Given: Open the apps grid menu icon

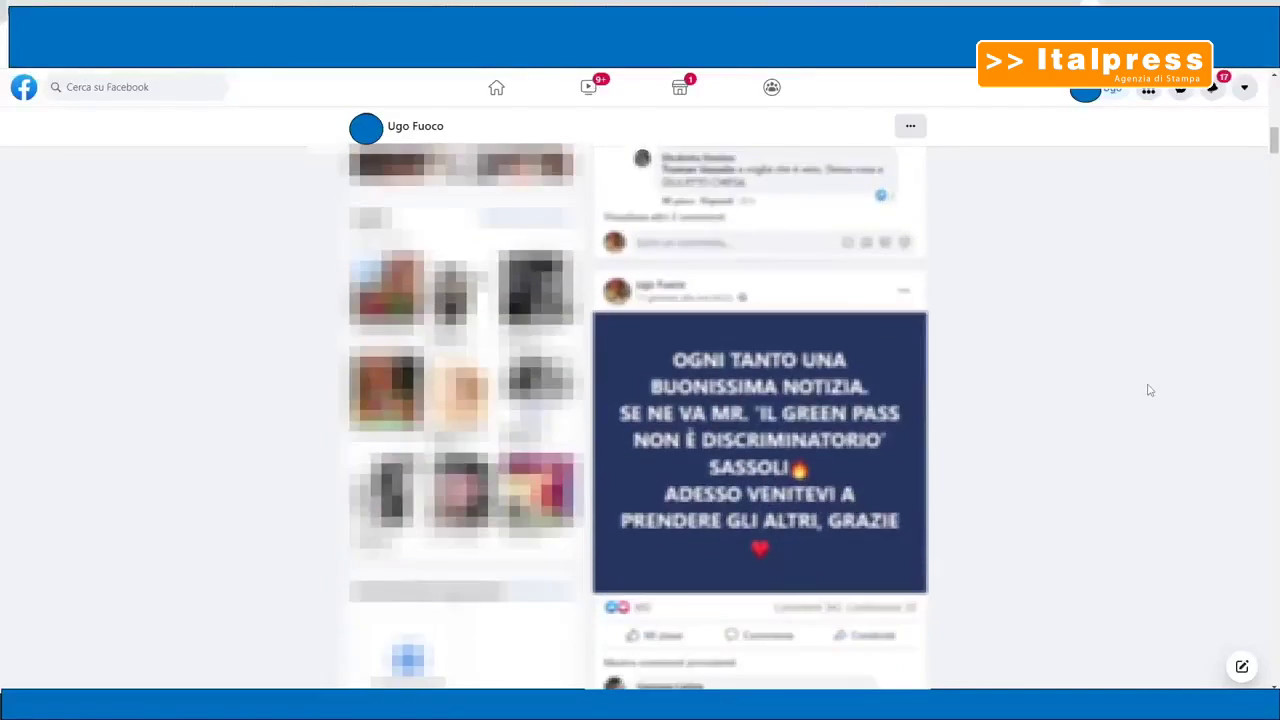Looking at the screenshot, I should 1149,91.
